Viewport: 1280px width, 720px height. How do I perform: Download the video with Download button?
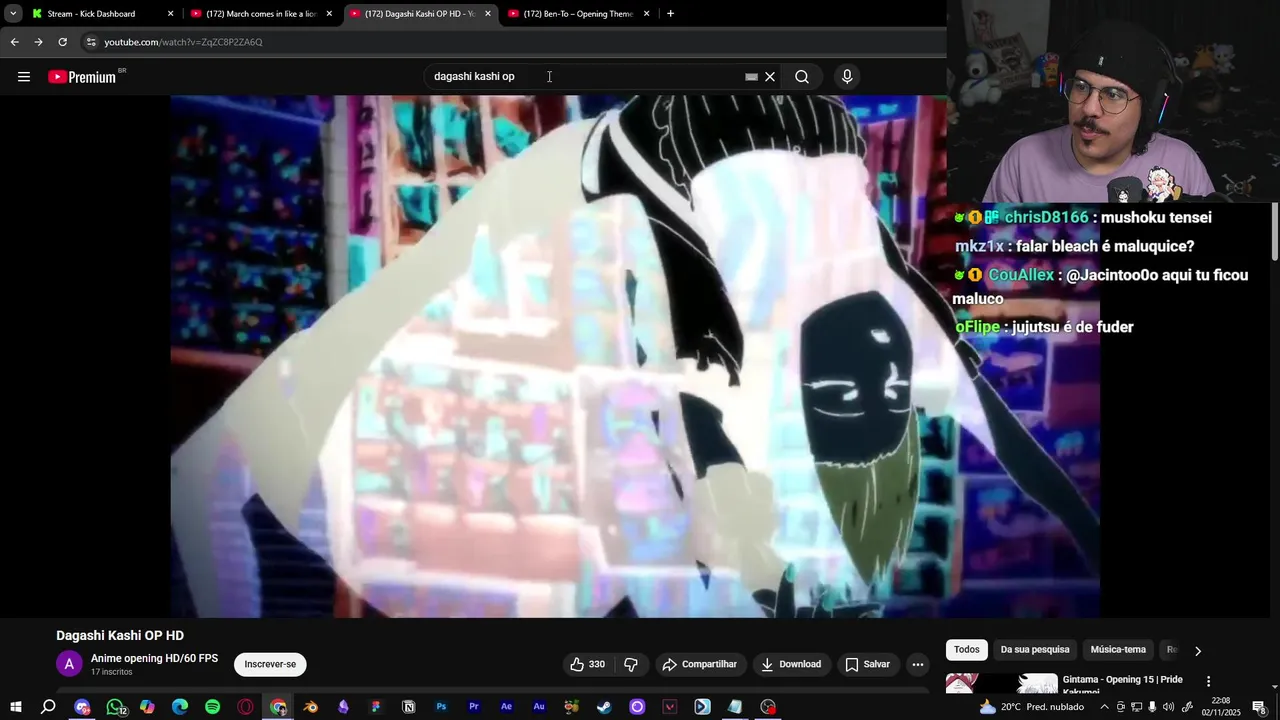[791, 664]
